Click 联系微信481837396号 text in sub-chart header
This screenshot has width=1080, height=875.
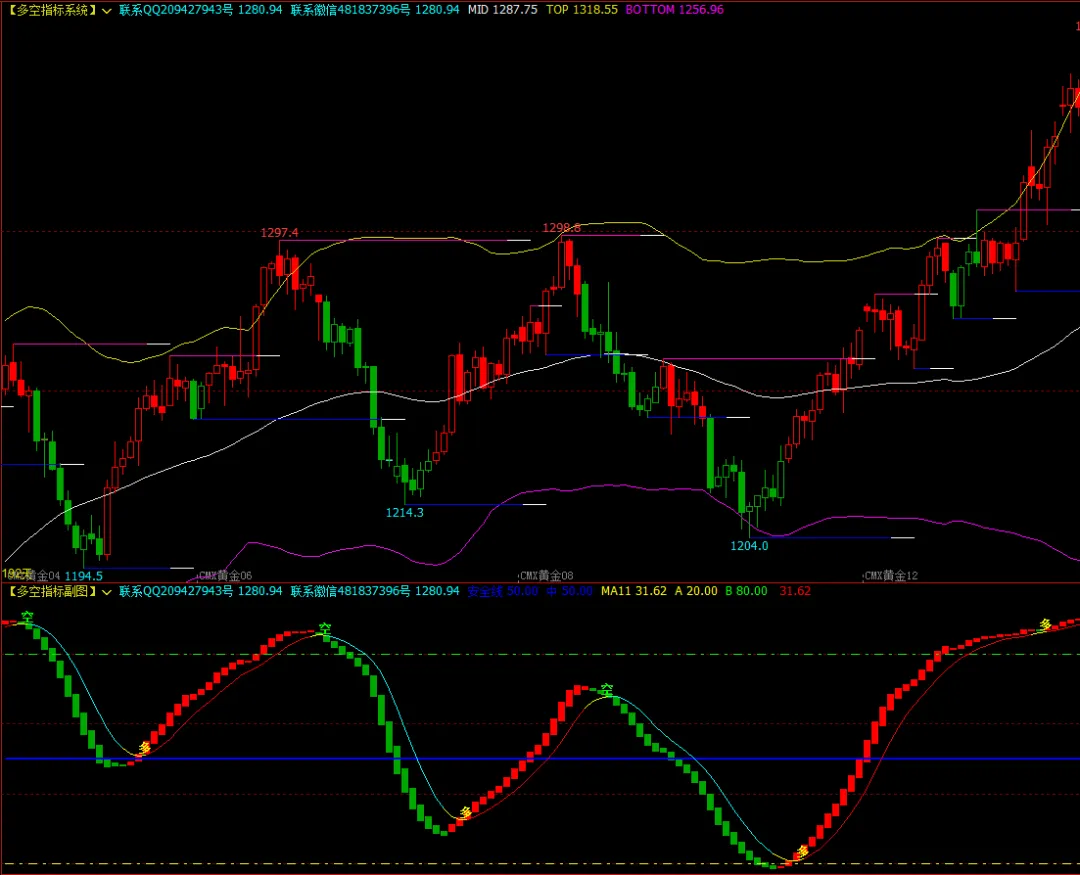[350, 591]
